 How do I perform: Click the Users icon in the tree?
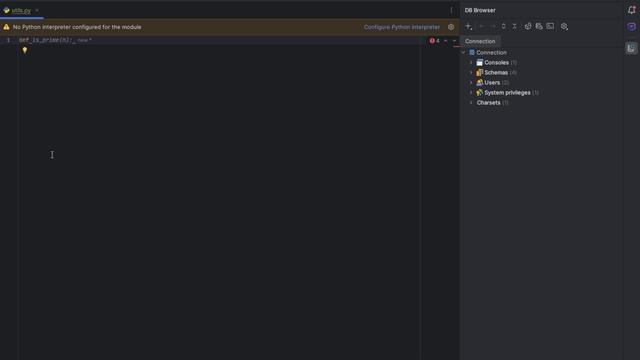click(480, 82)
